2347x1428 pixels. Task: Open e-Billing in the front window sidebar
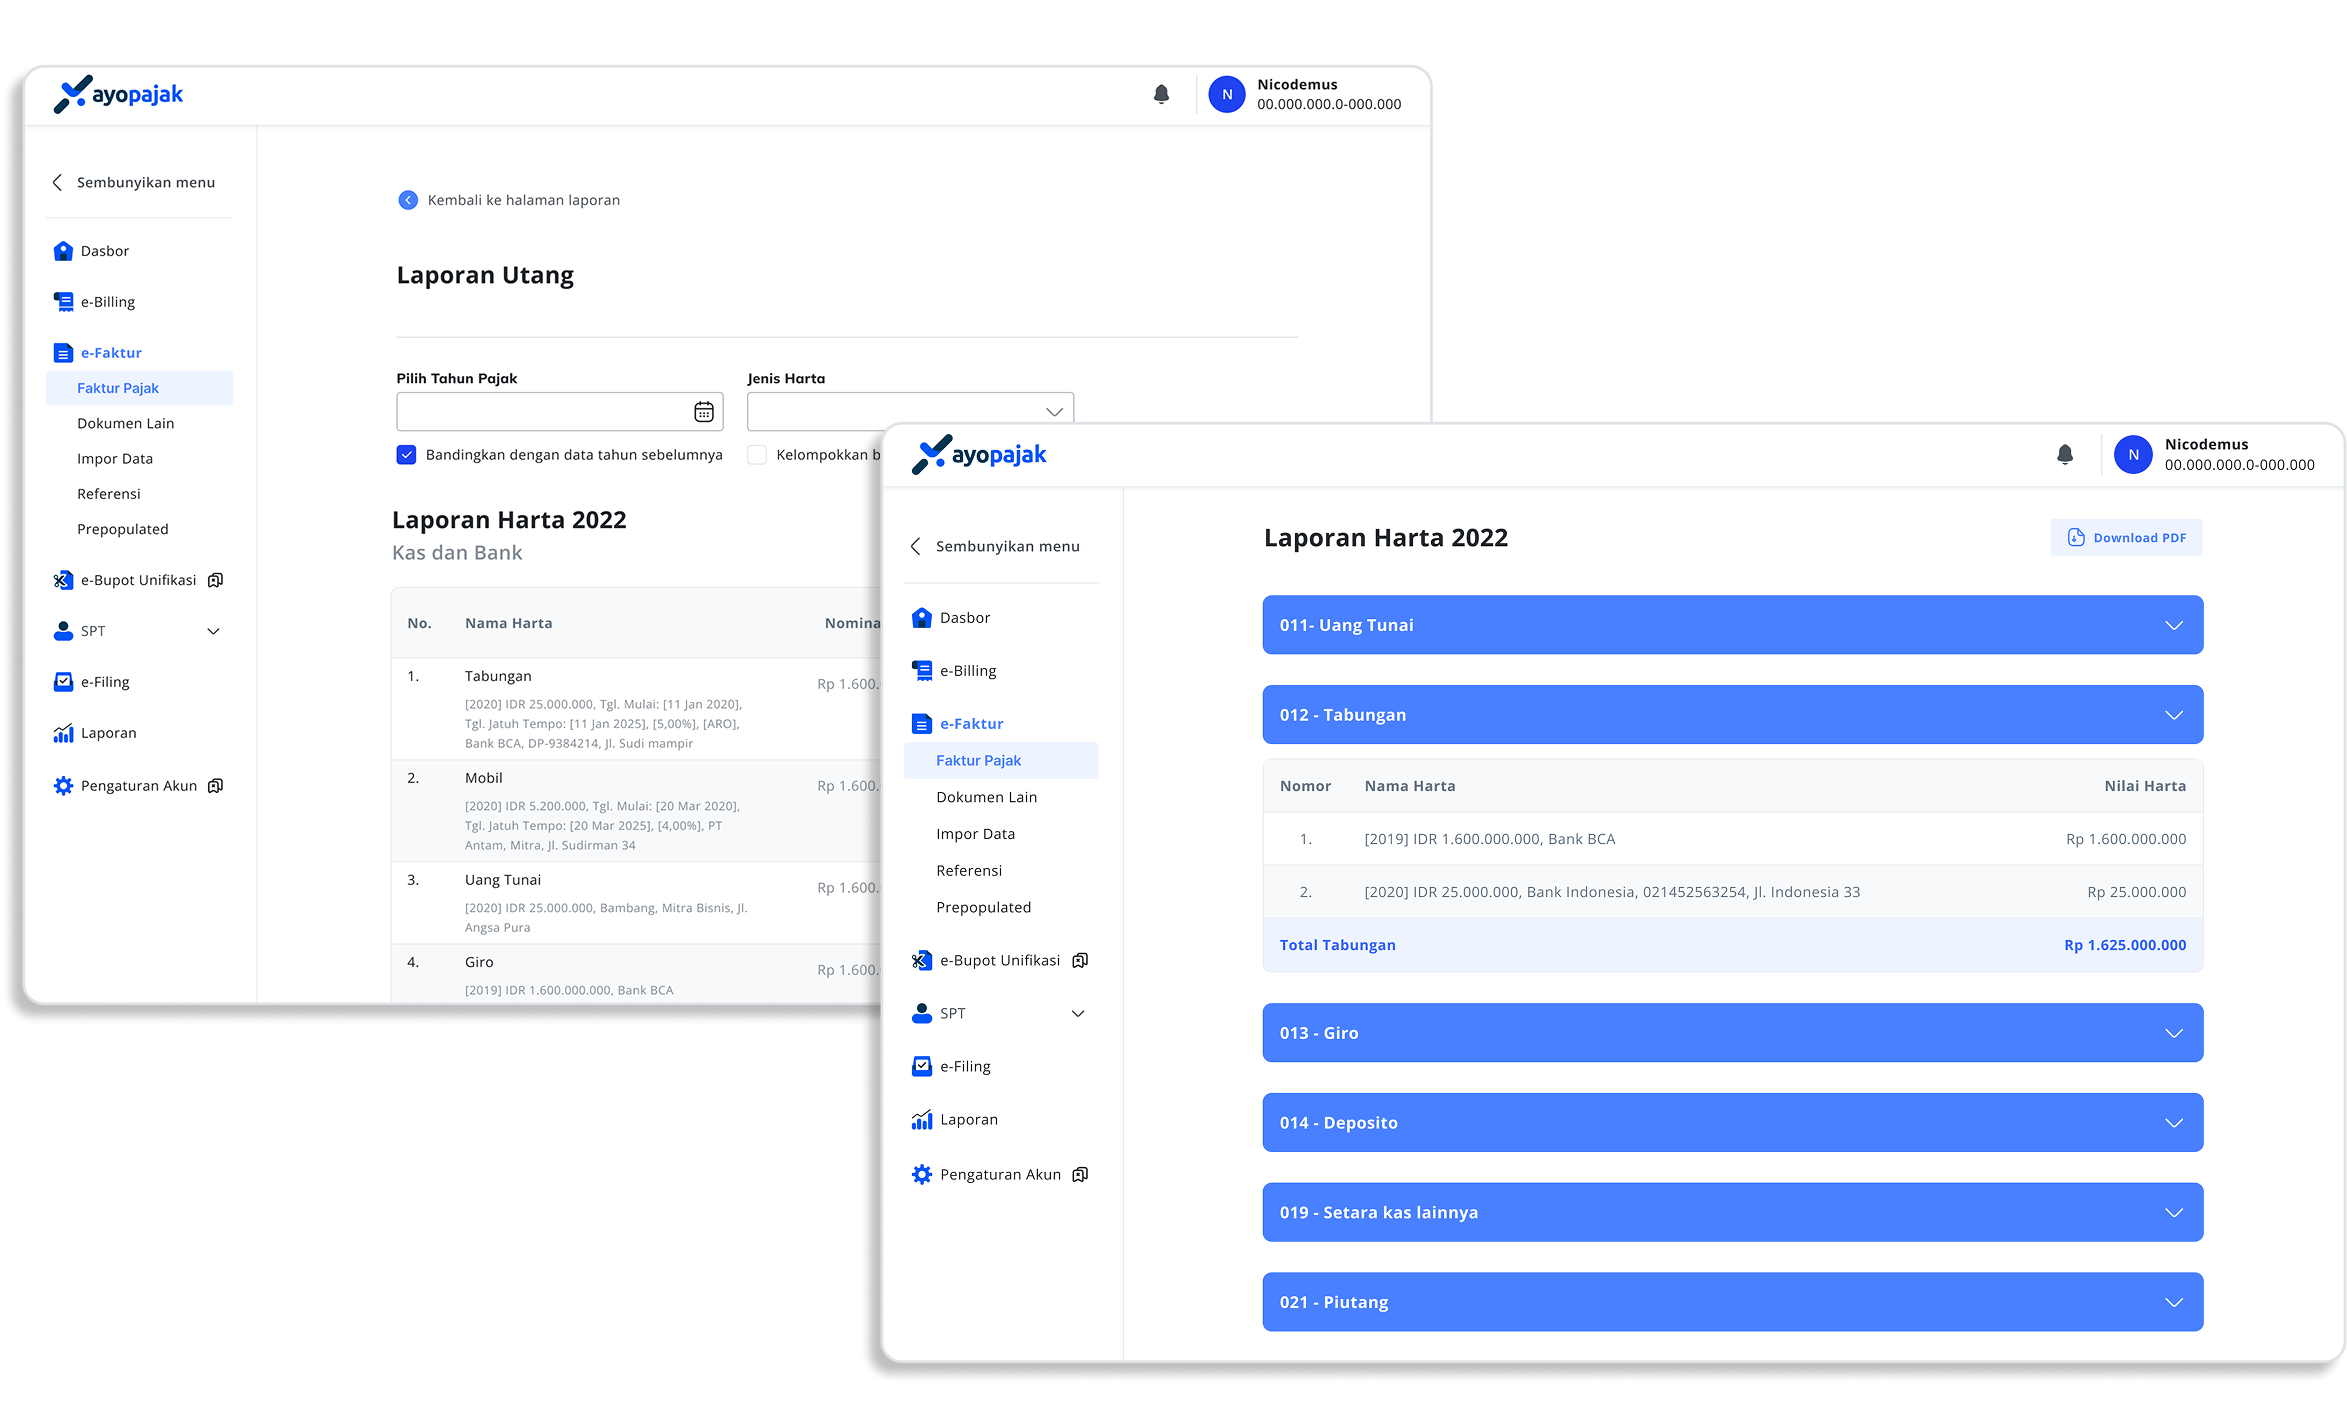click(967, 671)
